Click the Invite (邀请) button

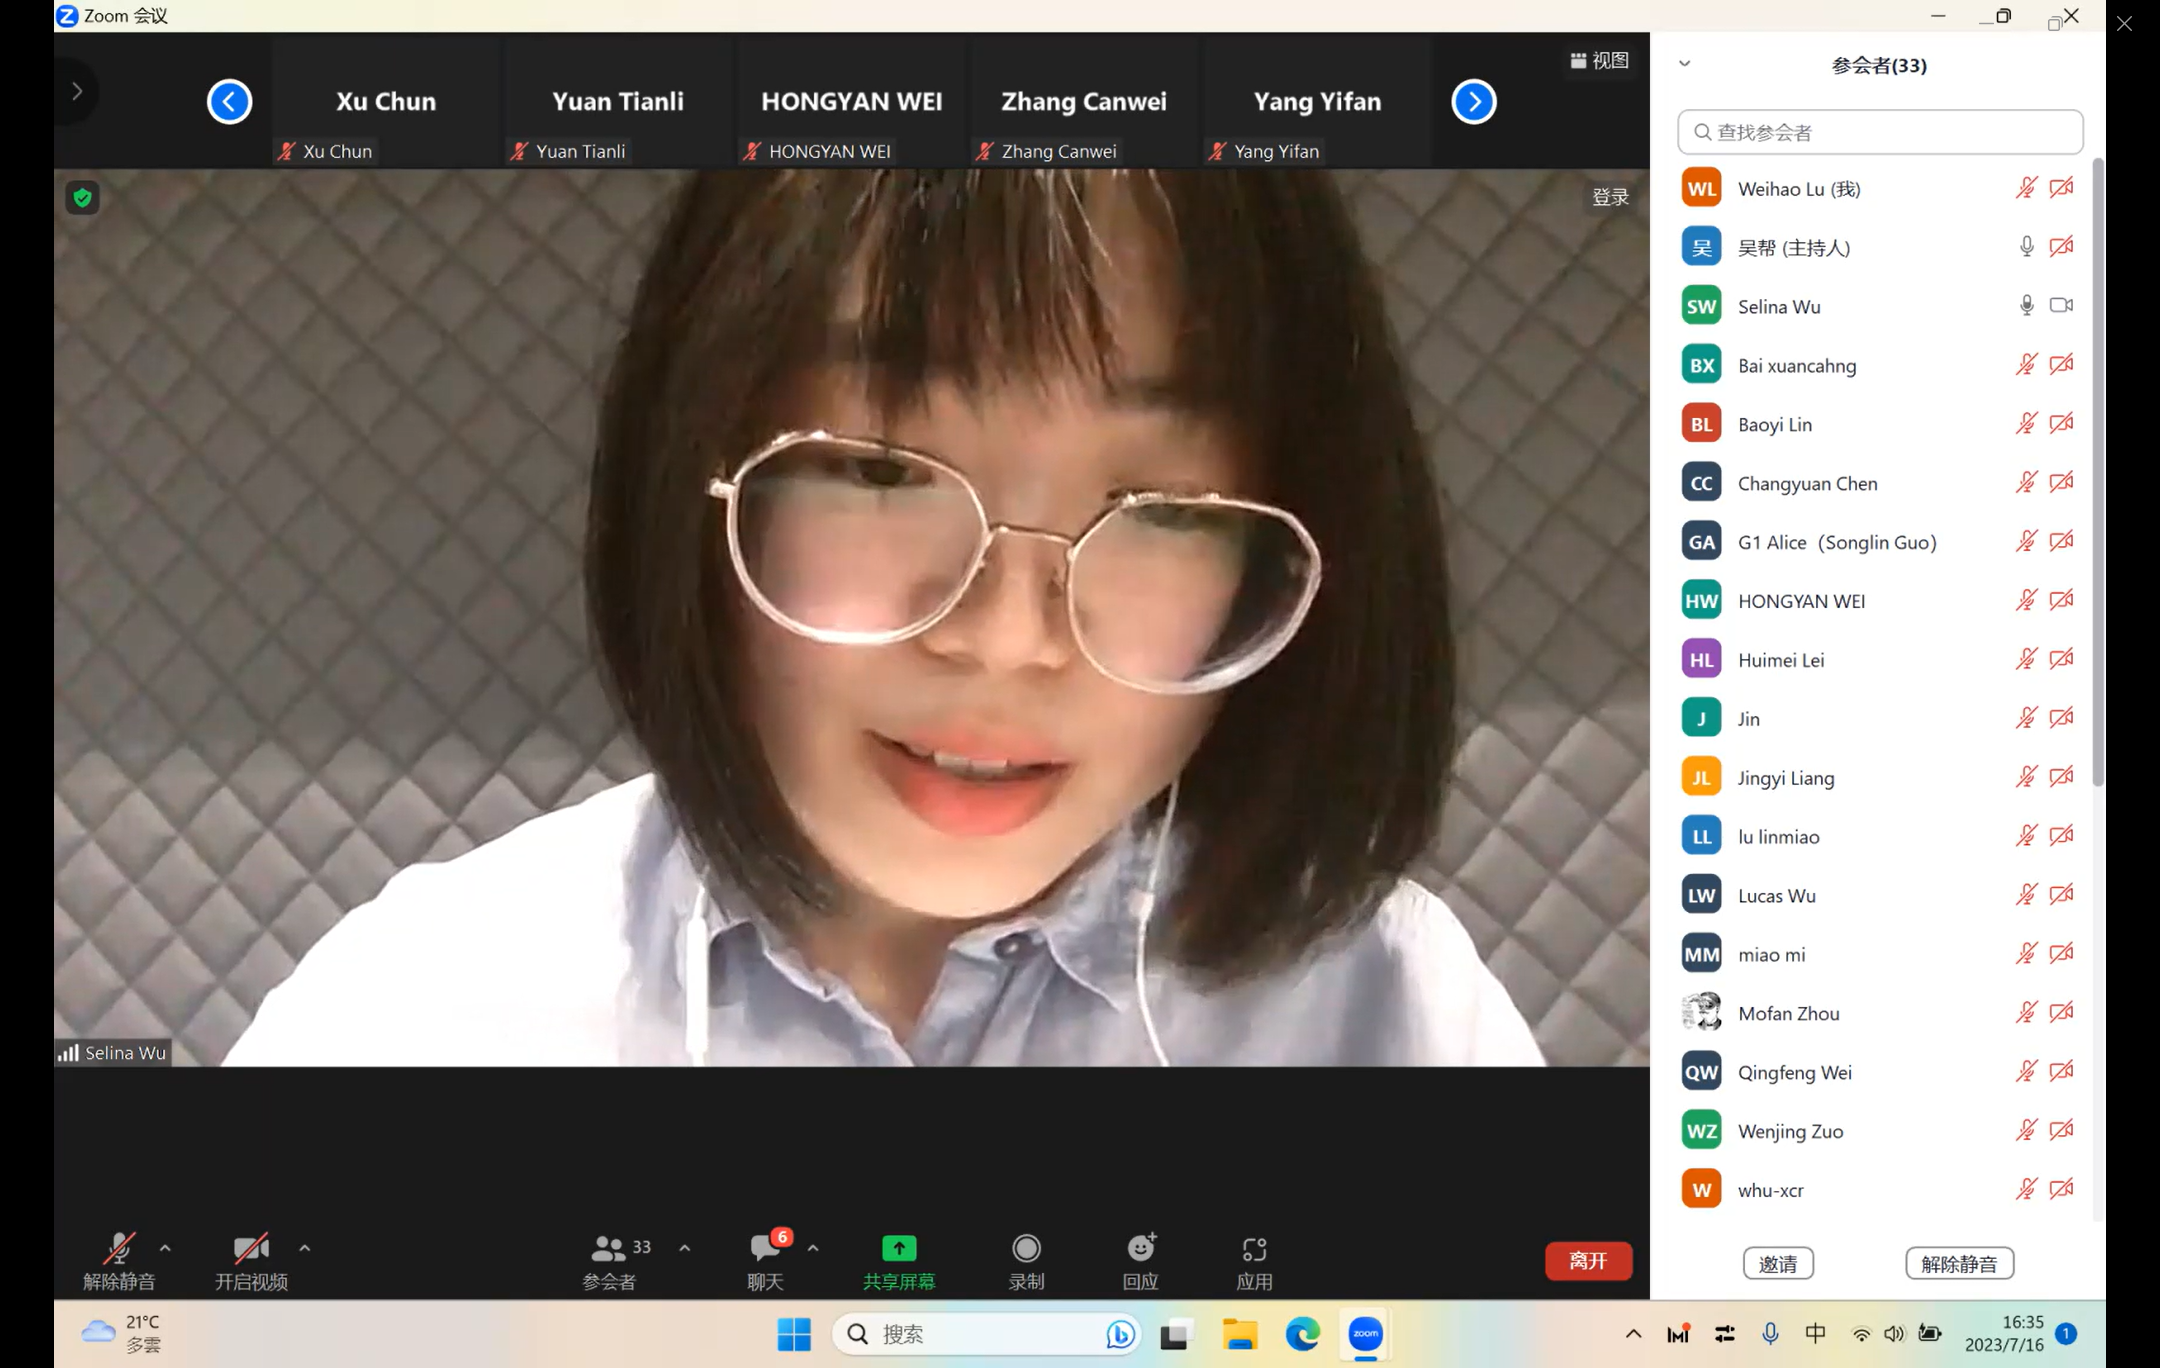coord(1778,1263)
